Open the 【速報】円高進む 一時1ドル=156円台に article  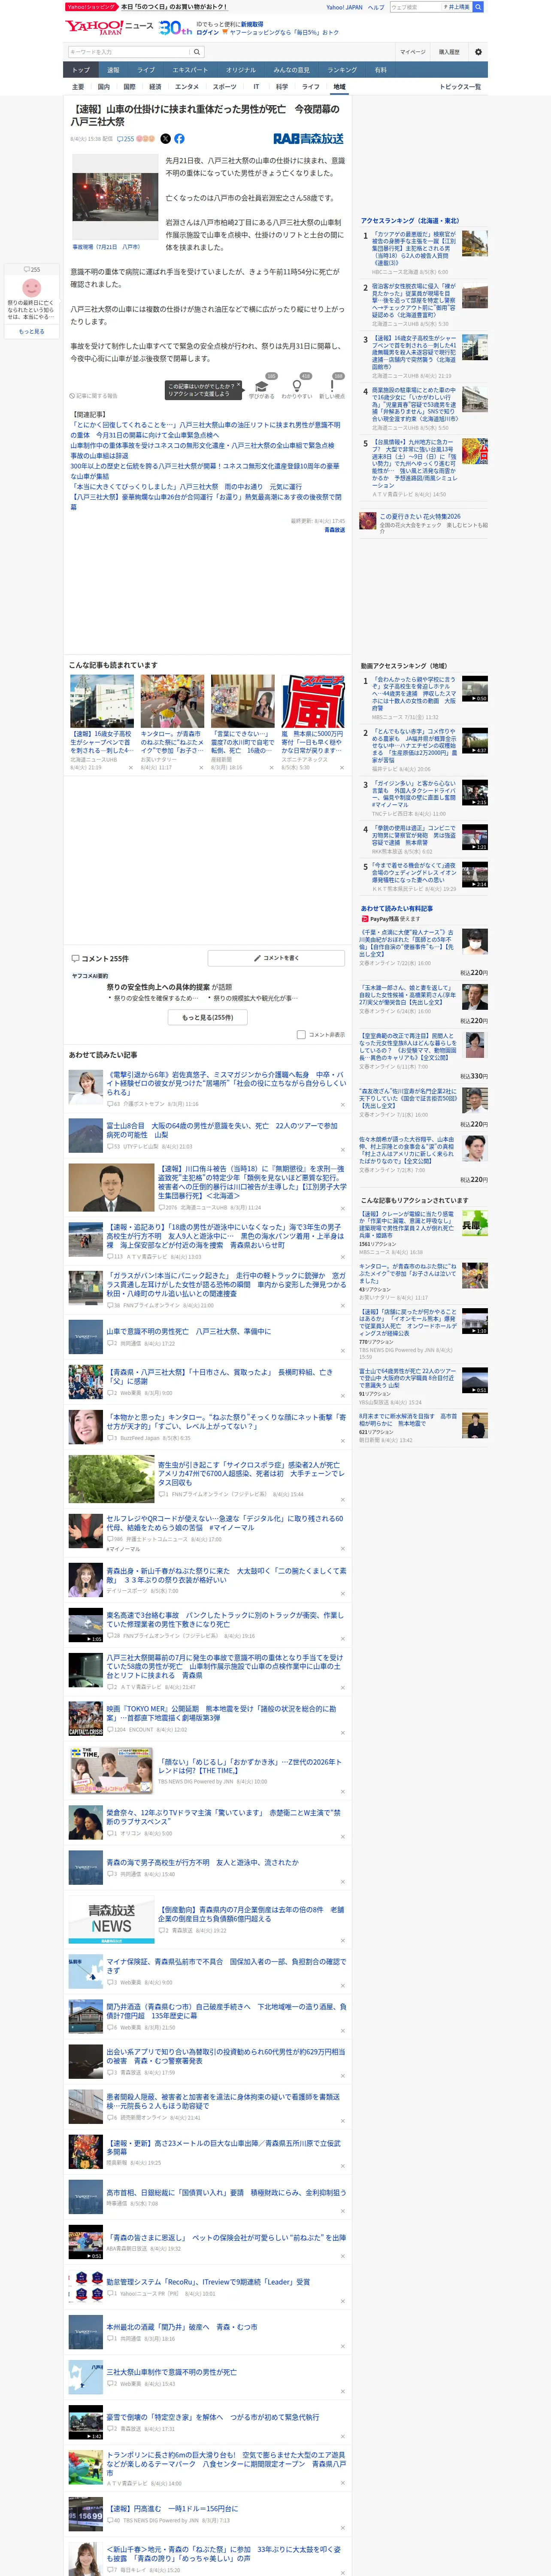(x=172, y=2508)
